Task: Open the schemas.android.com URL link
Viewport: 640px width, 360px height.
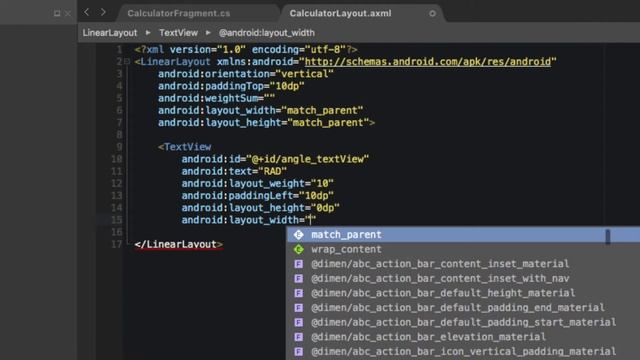Action: (x=428, y=62)
